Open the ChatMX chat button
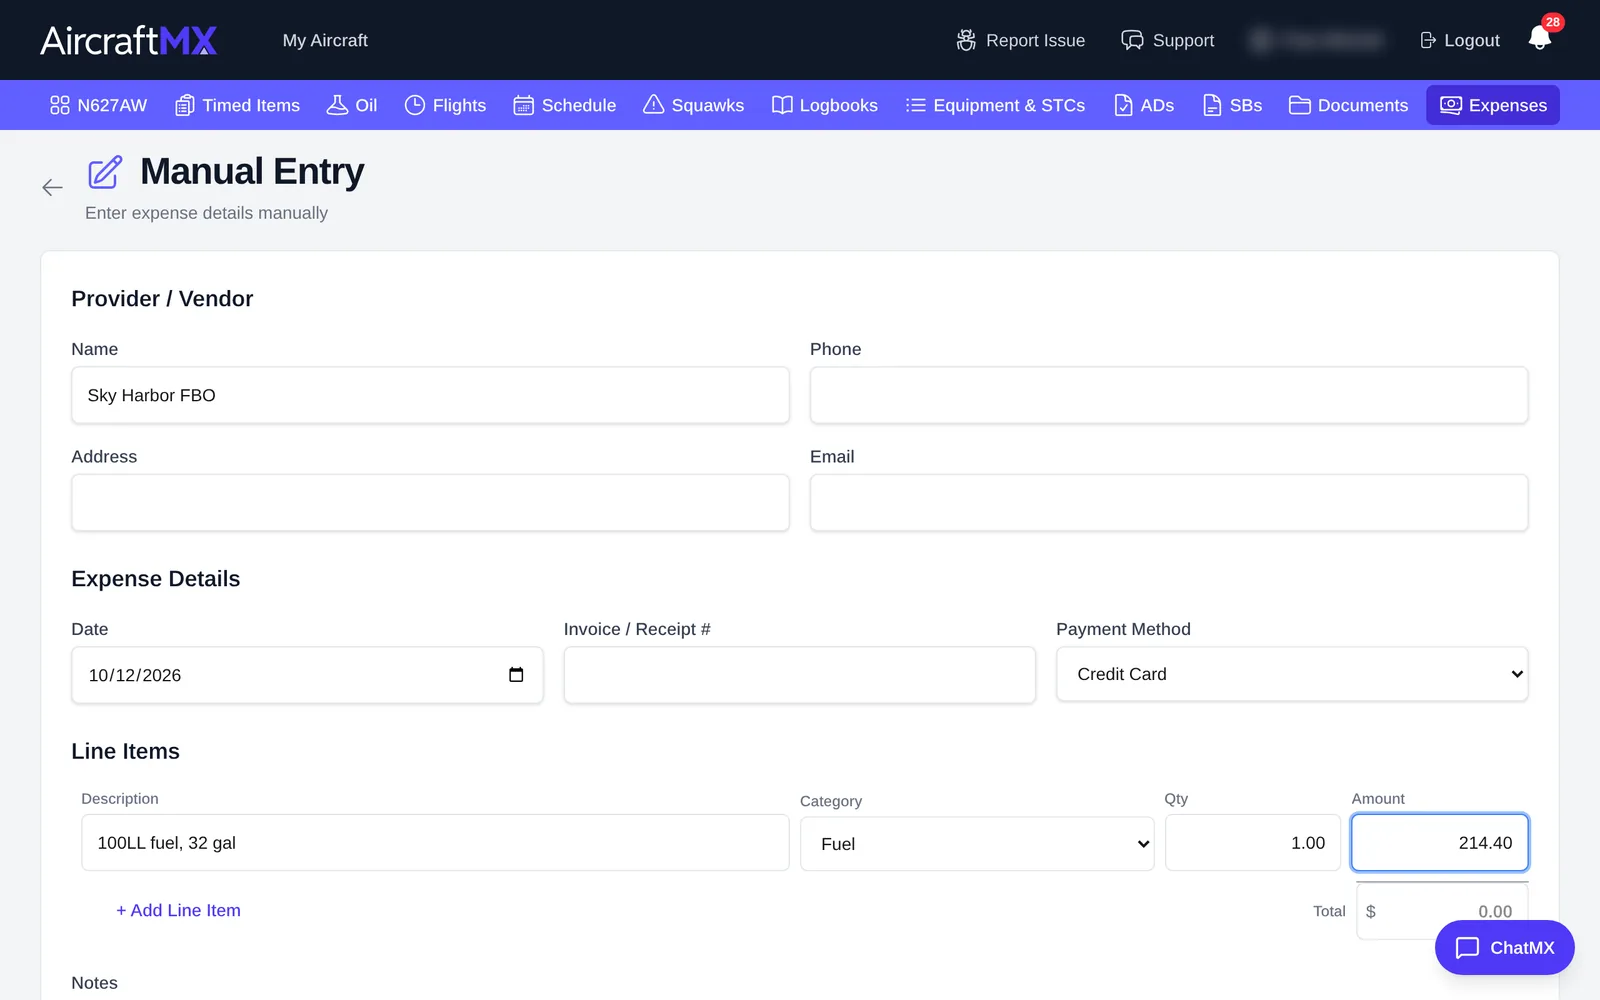The height and width of the screenshot is (1000, 1600). point(1504,947)
